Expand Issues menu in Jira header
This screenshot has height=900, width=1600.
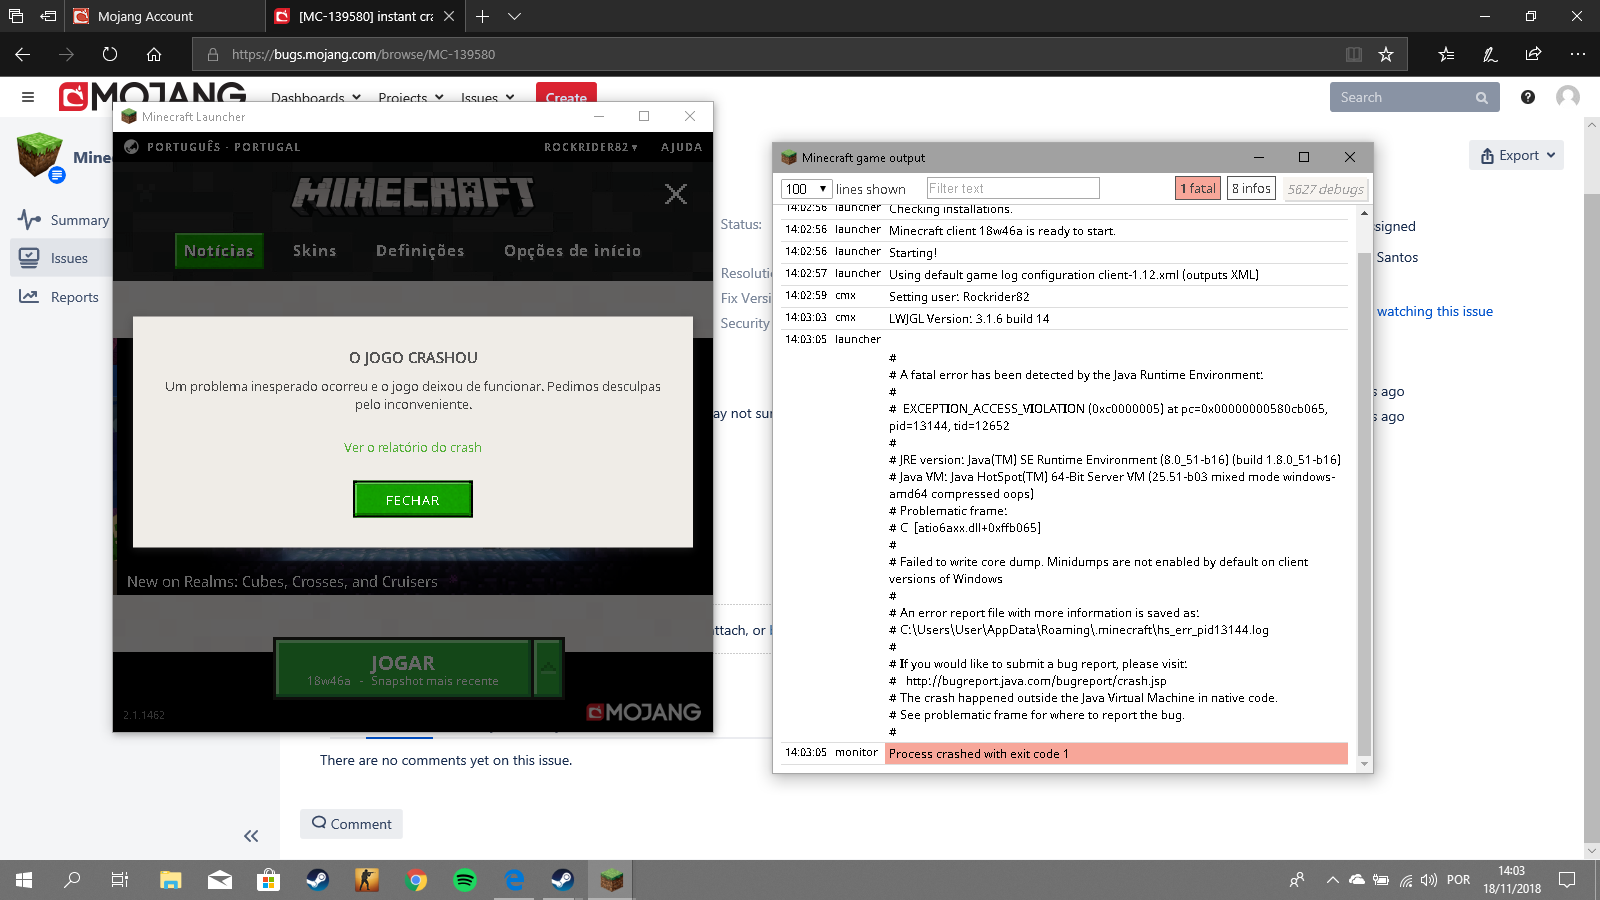pyautogui.click(x=488, y=97)
